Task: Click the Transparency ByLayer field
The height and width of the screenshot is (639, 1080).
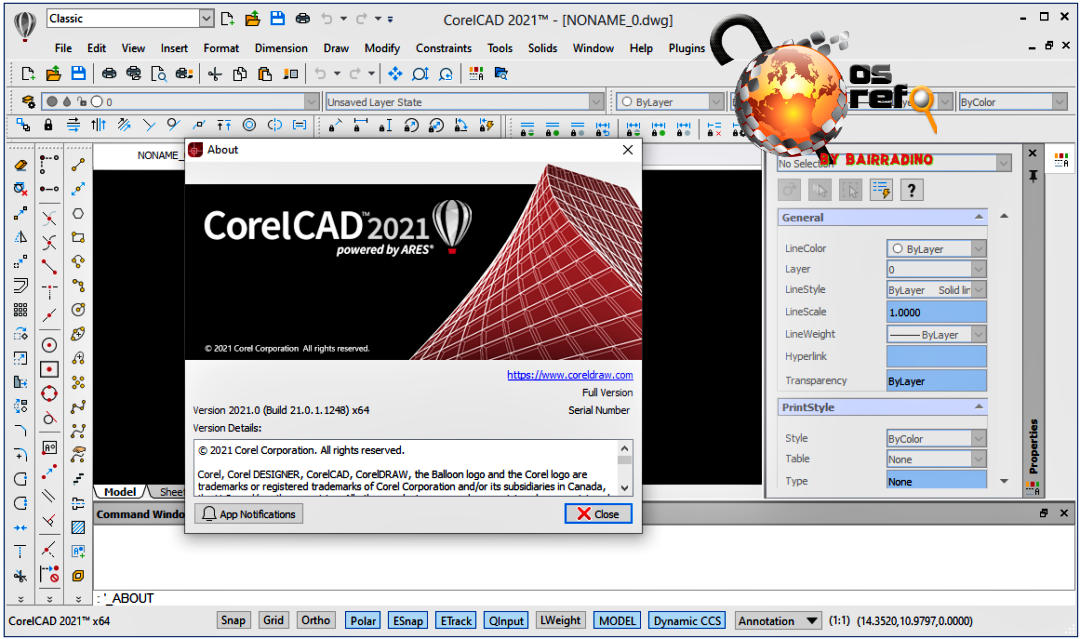Action: pyautogui.click(x=936, y=381)
